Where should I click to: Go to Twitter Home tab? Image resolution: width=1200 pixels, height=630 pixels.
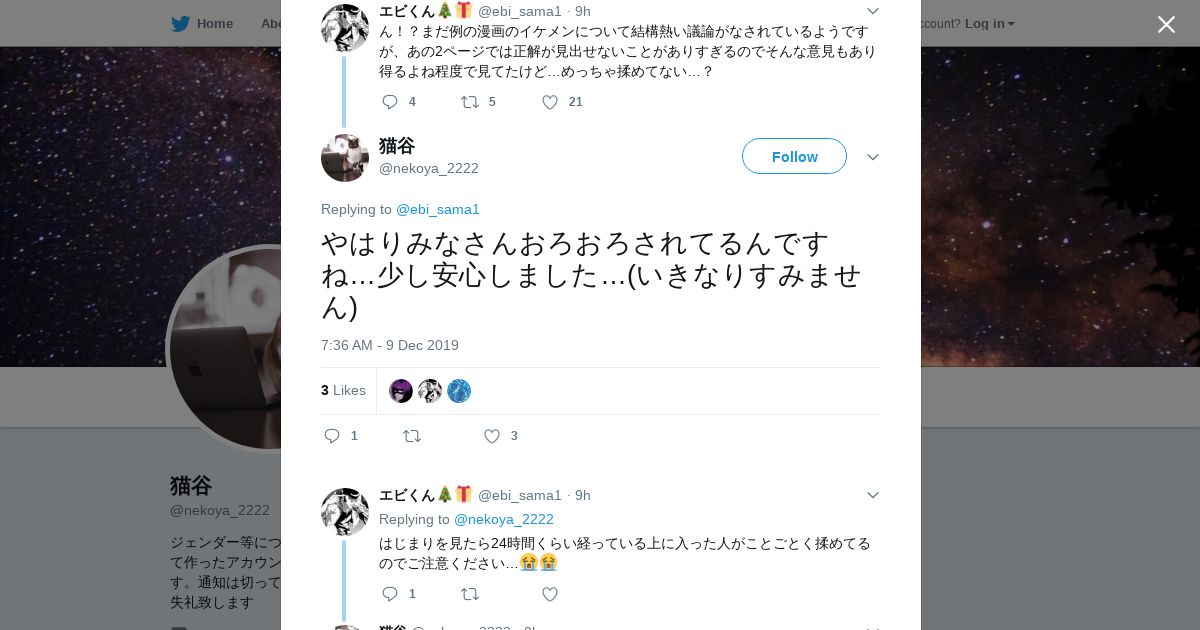coord(202,23)
